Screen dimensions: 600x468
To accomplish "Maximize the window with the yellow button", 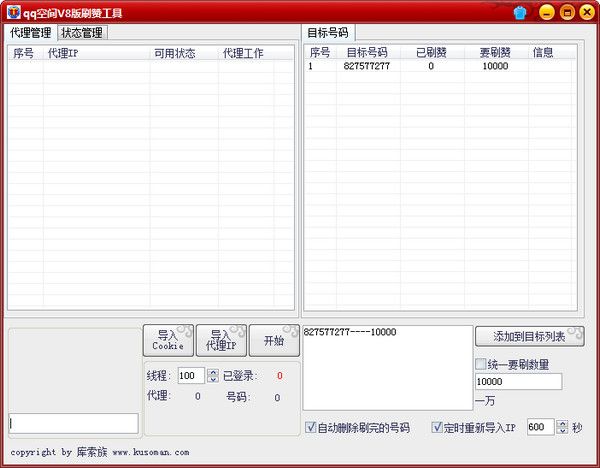I will coord(567,12).
